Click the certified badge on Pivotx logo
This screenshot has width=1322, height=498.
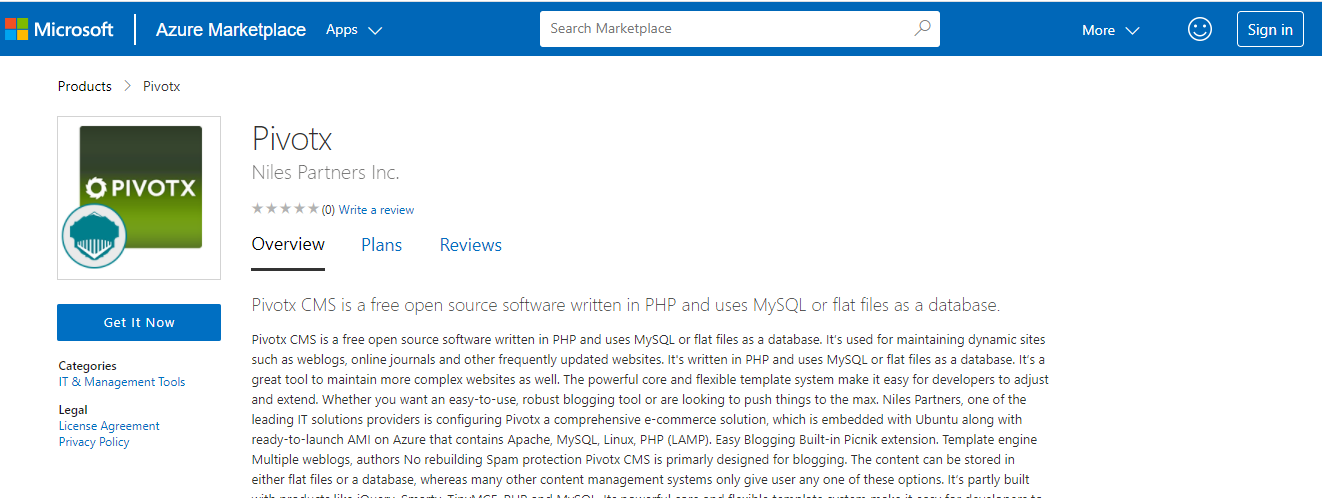(93, 236)
